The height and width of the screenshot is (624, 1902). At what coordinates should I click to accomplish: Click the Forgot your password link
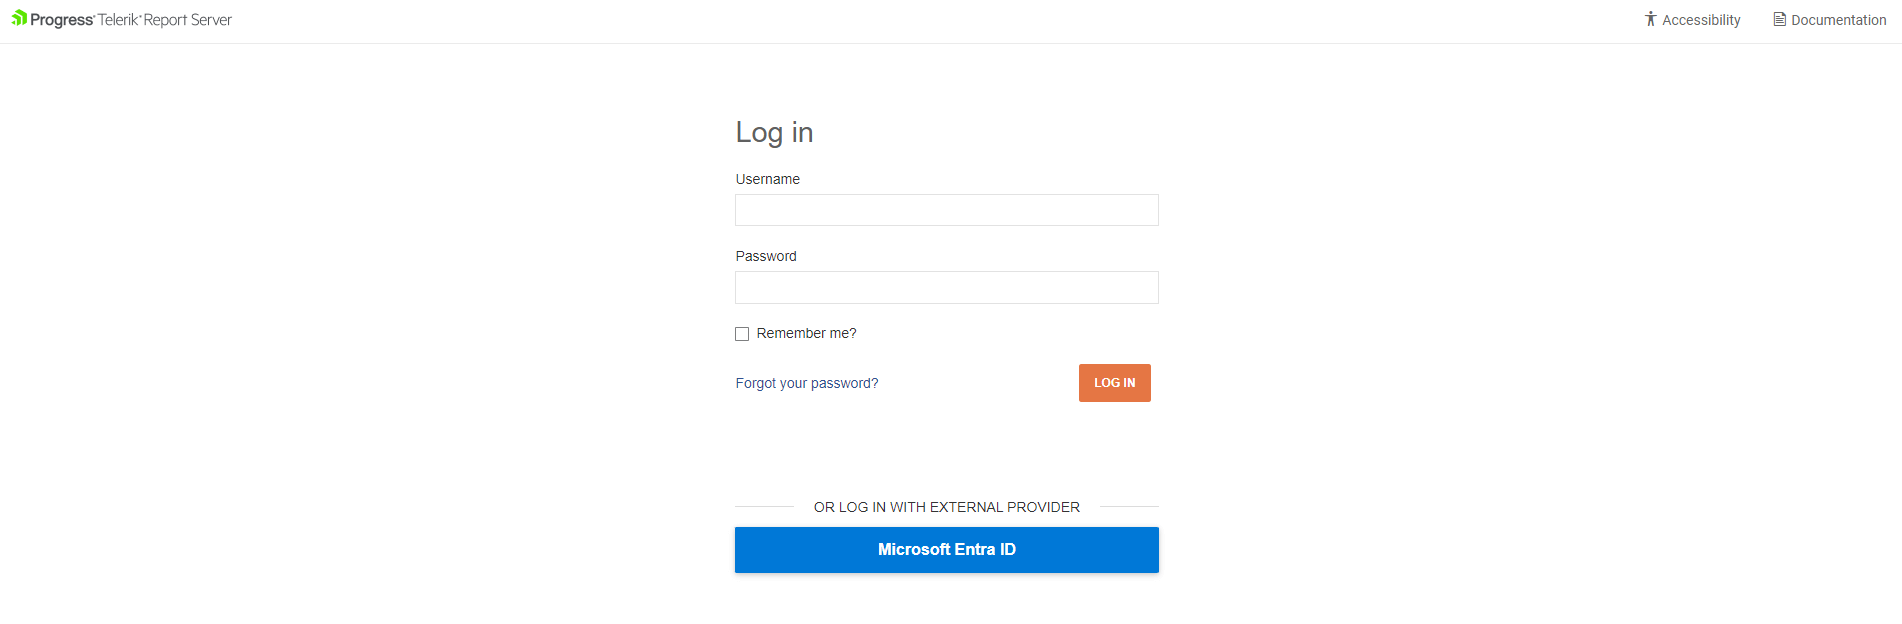(806, 382)
